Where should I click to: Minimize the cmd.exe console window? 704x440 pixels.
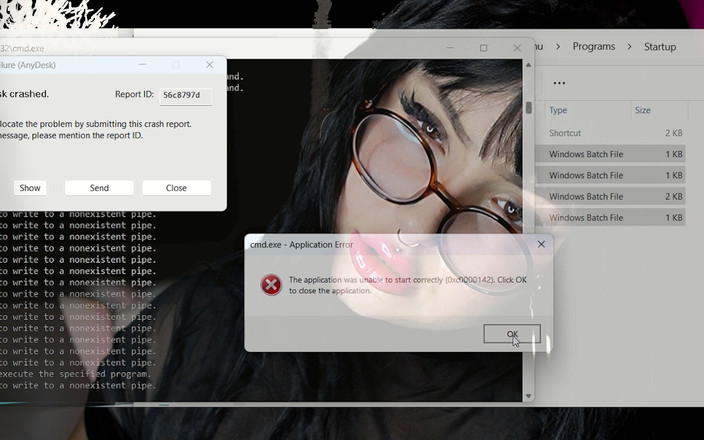[450, 47]
